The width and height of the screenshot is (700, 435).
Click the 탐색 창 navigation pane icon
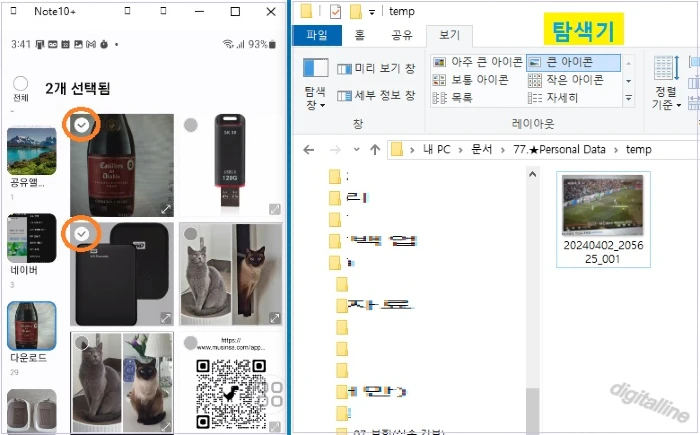(x=316, y=68)
